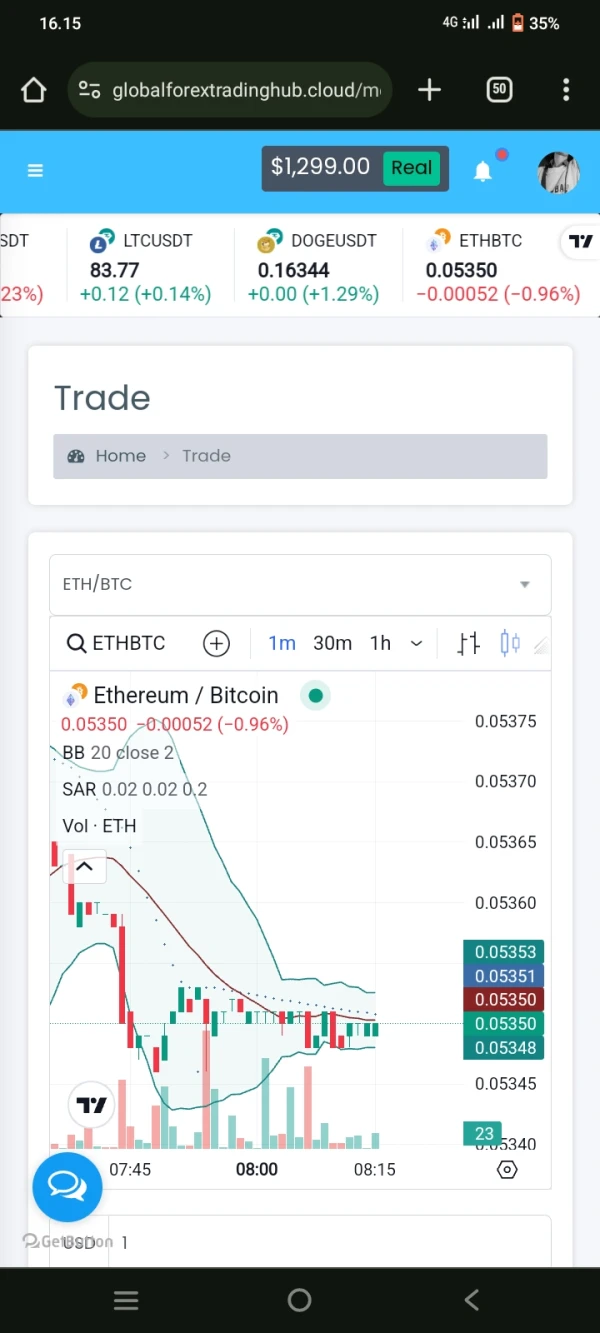Image resolution: width=600 pixels, height=1333 pixels.
Task: Click the add symbol to compare plus icon
Action: tap(216, 643)
